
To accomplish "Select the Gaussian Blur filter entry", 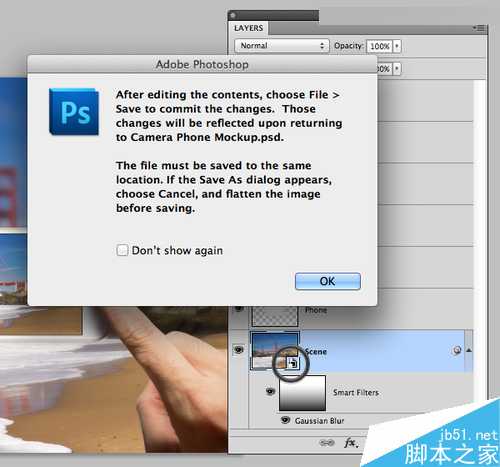I will click(319, 421).
